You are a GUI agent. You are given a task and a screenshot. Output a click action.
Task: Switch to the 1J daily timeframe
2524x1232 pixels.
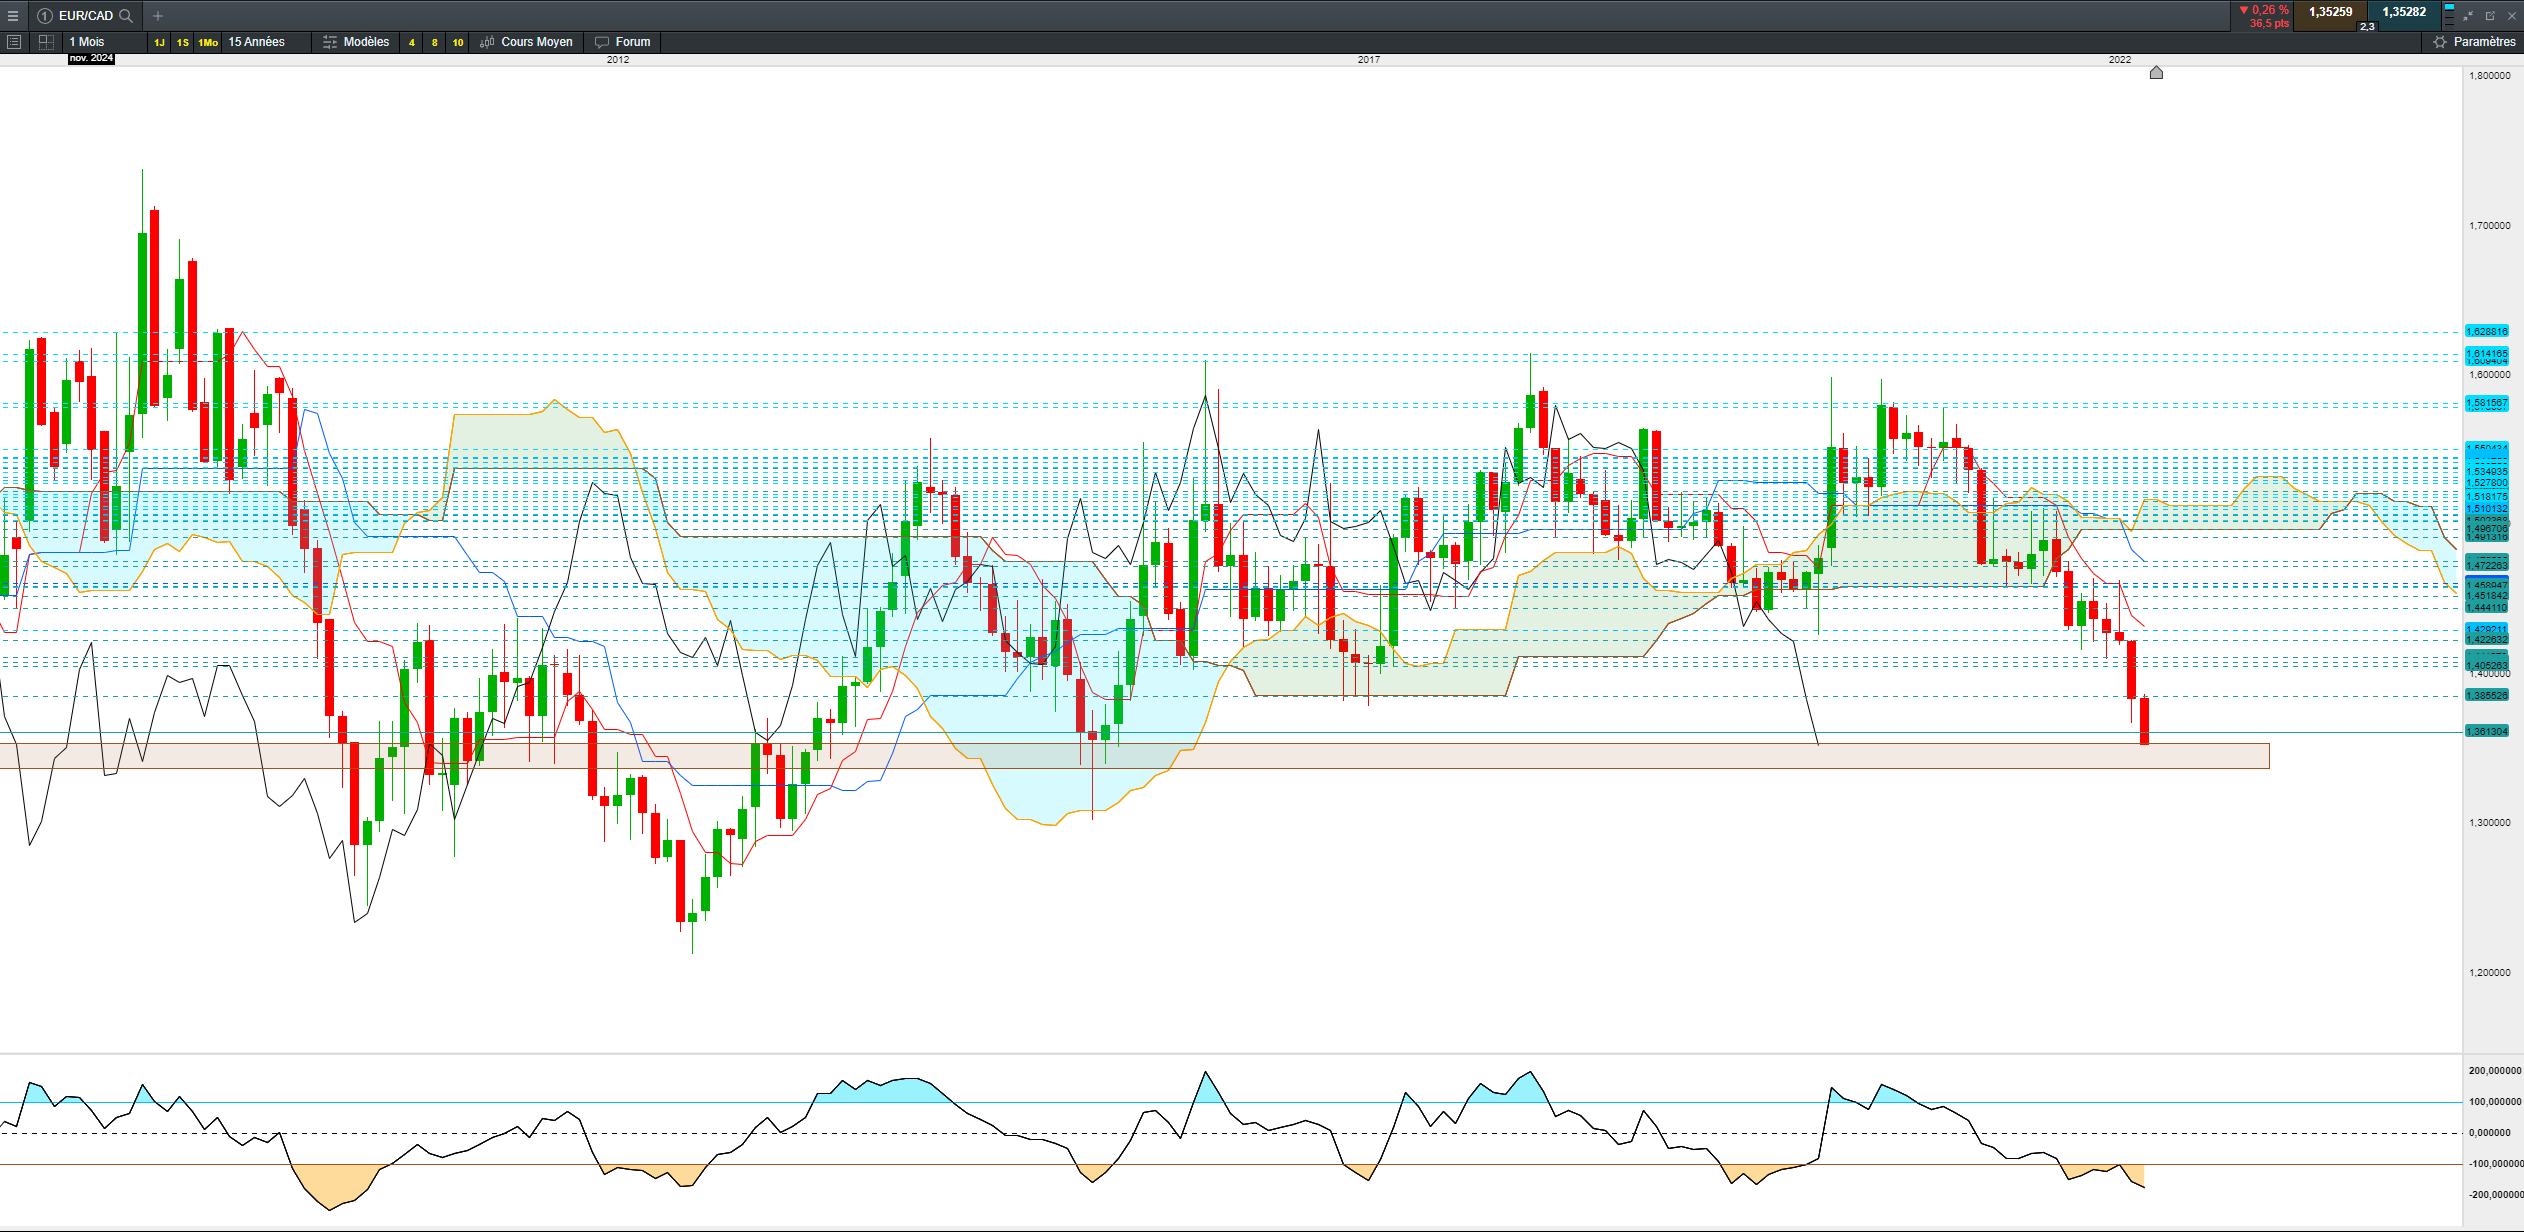(159, 42)
